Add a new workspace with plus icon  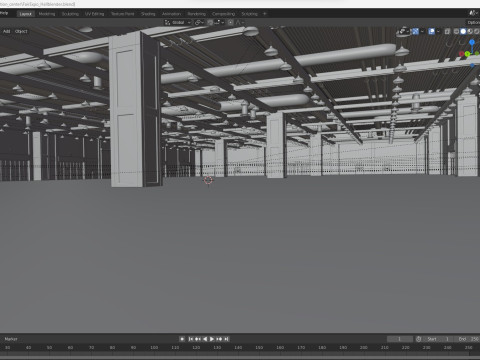pos(265,14)
